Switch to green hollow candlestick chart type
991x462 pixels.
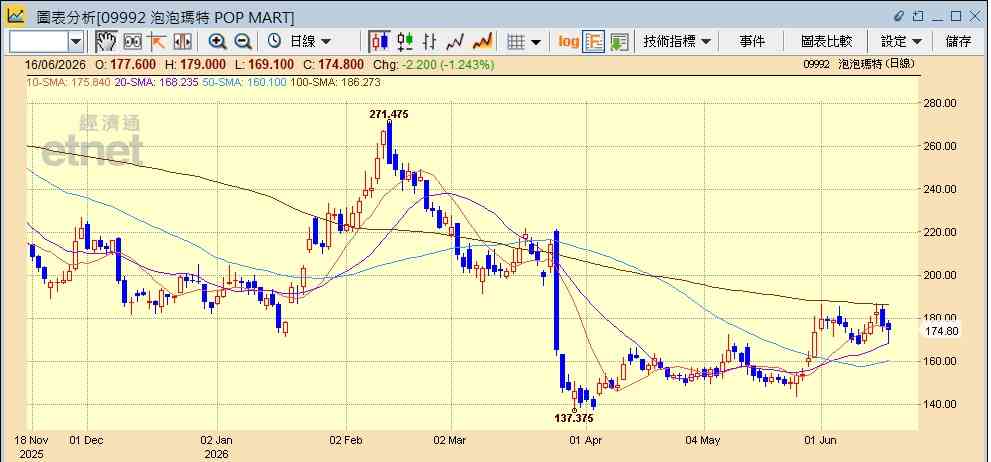coord(405,42)
